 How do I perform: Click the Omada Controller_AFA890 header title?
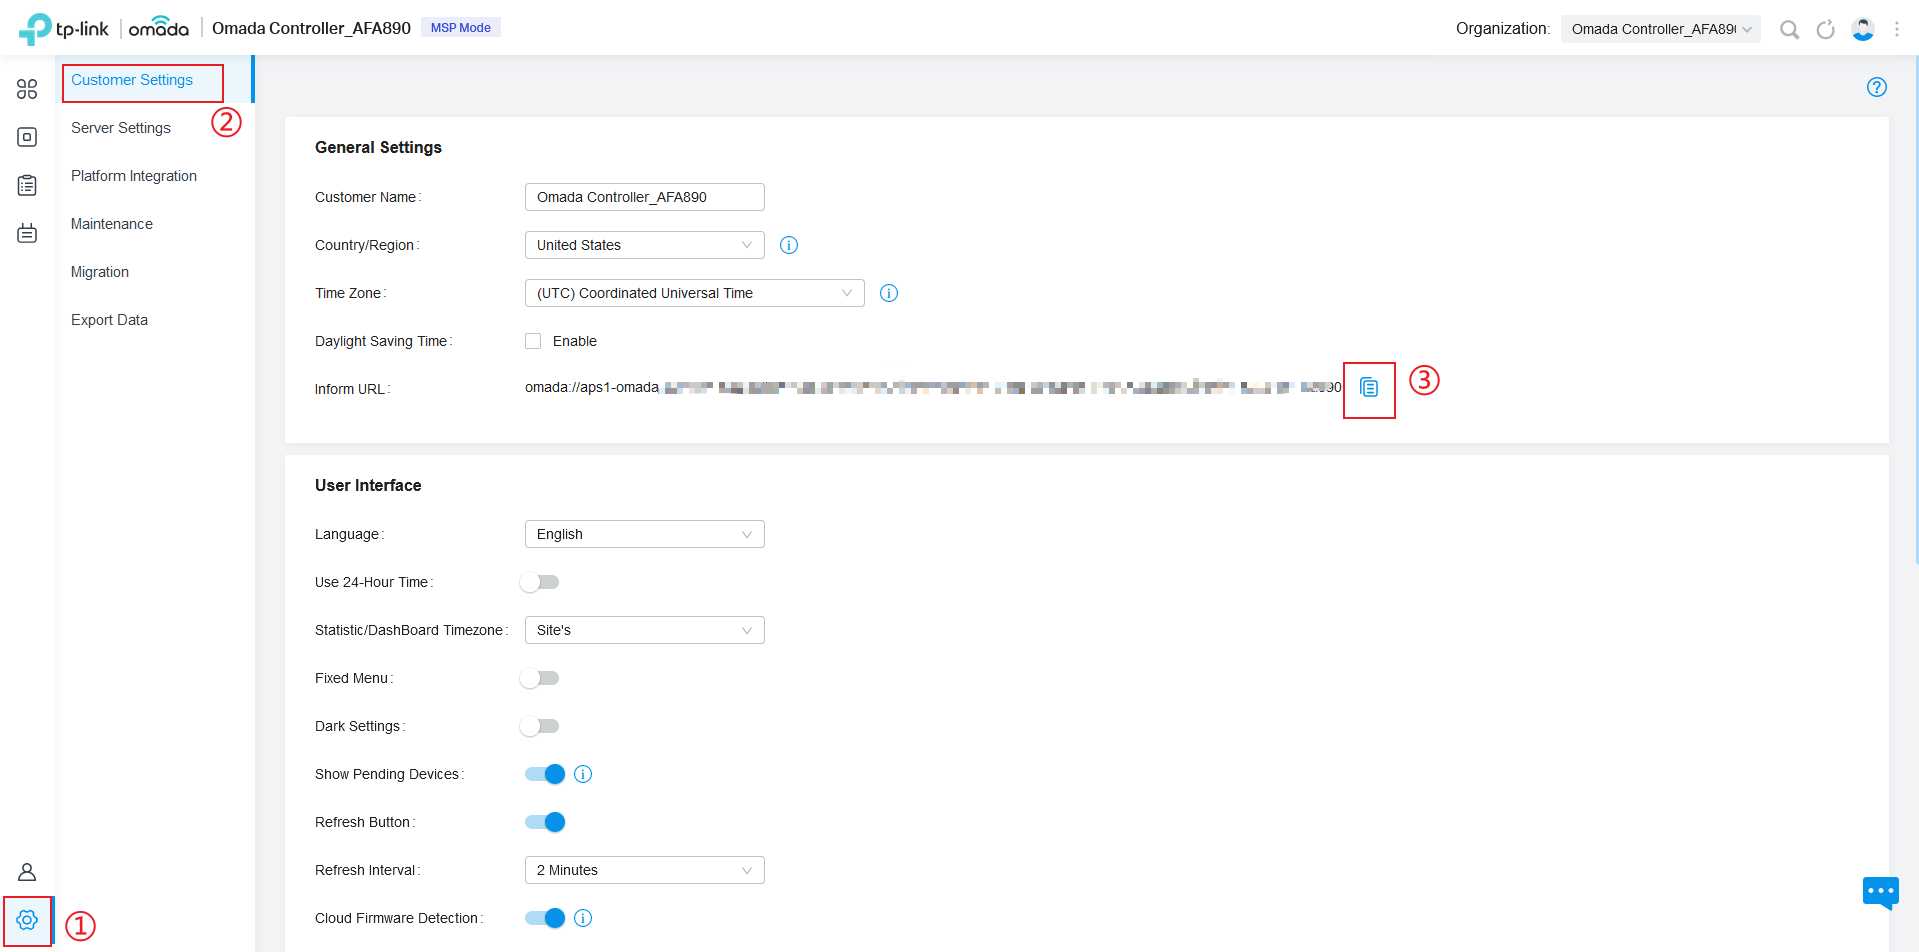tap(311, 28)
